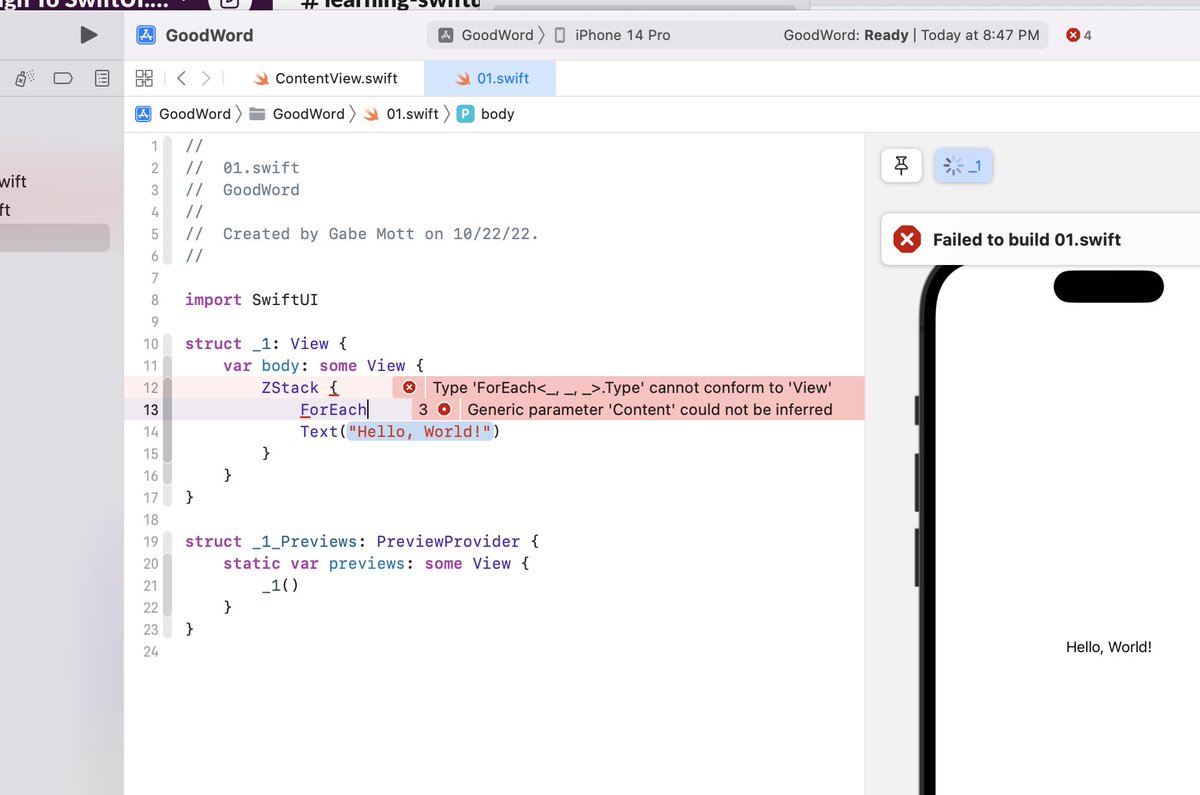Click line number 13 in the gutter

tap(151, 409)
